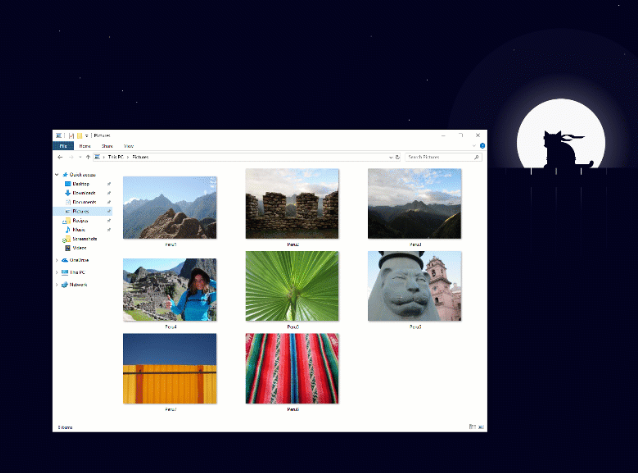Click the Videos filmstrip icon in the sidebar

pos(68,248)
